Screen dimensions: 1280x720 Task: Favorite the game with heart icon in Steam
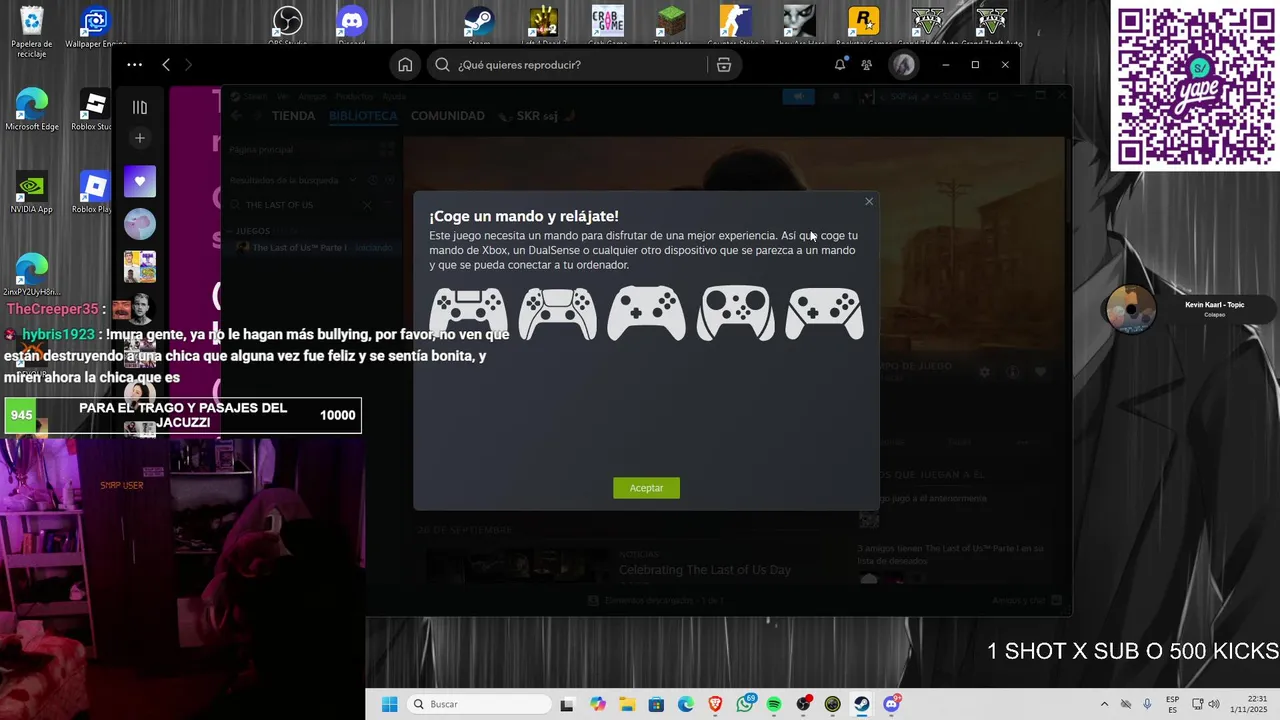pos(1040,372)
